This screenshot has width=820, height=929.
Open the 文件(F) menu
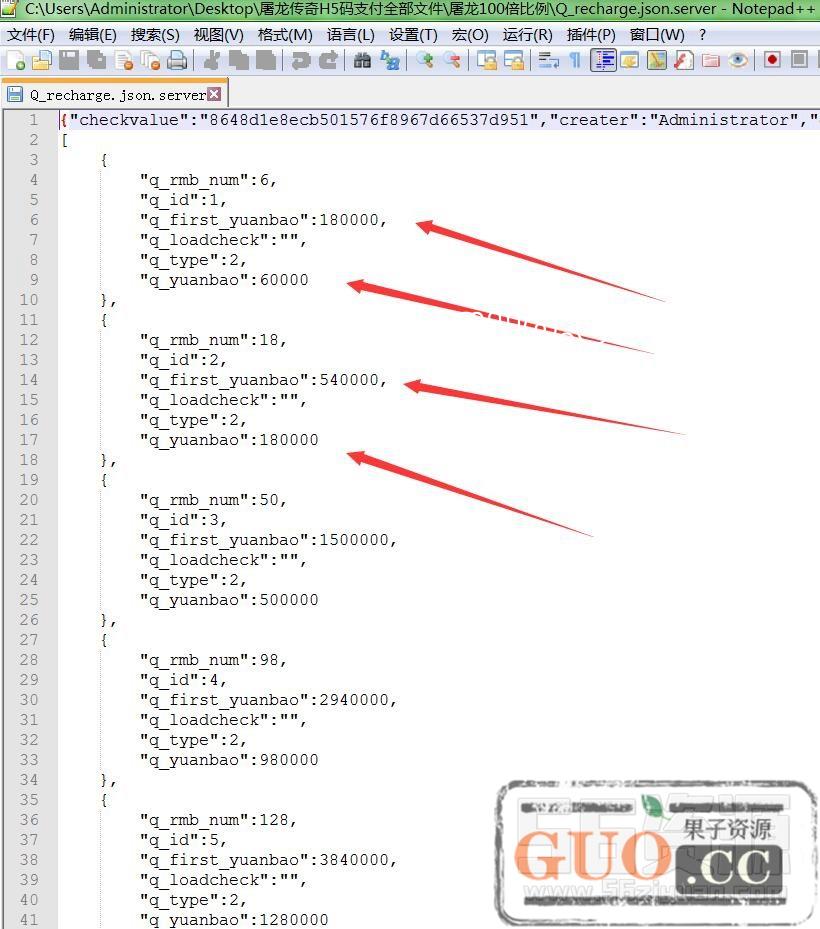tap(31, 34)
